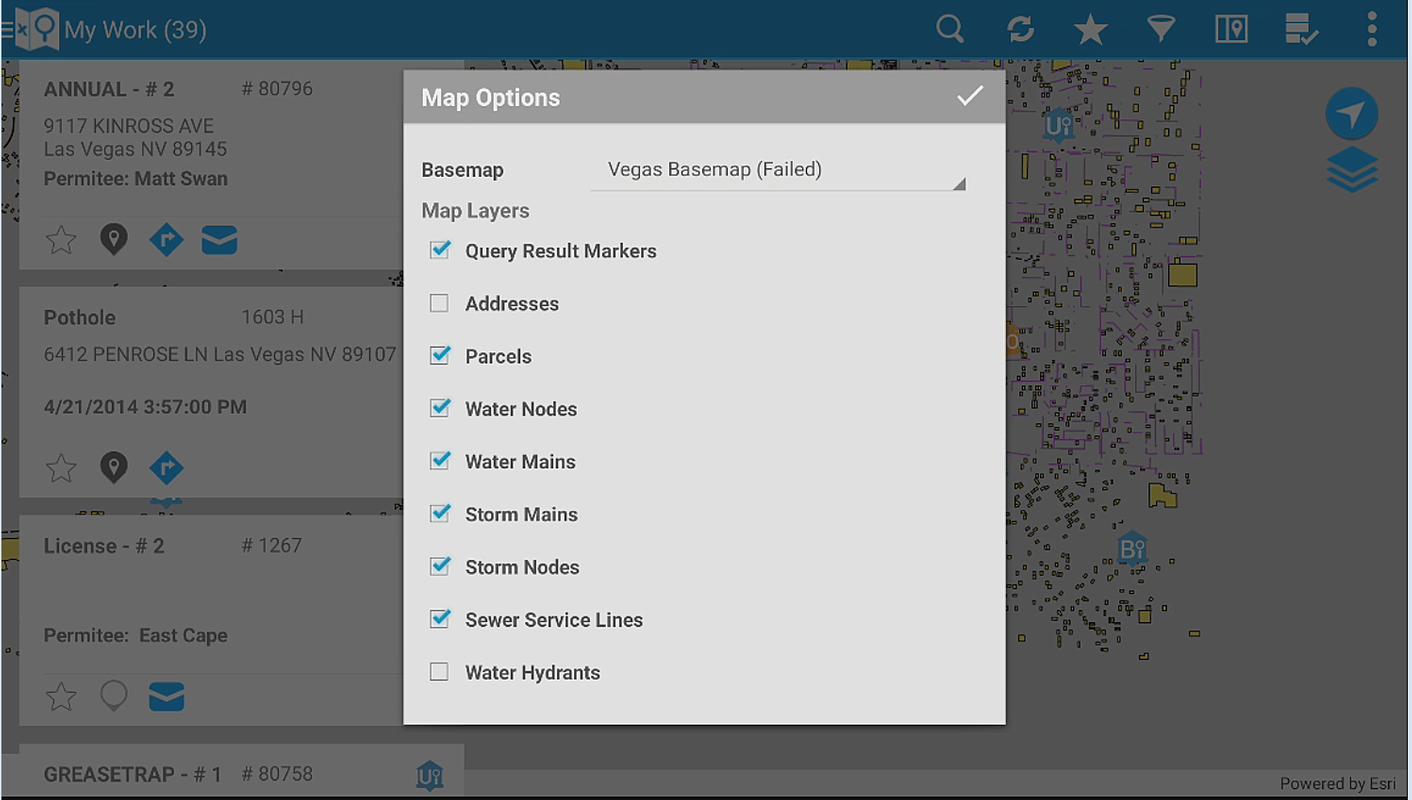Tap the My Work (39) title
The image size is (1412, 800).
coord(135,30)
